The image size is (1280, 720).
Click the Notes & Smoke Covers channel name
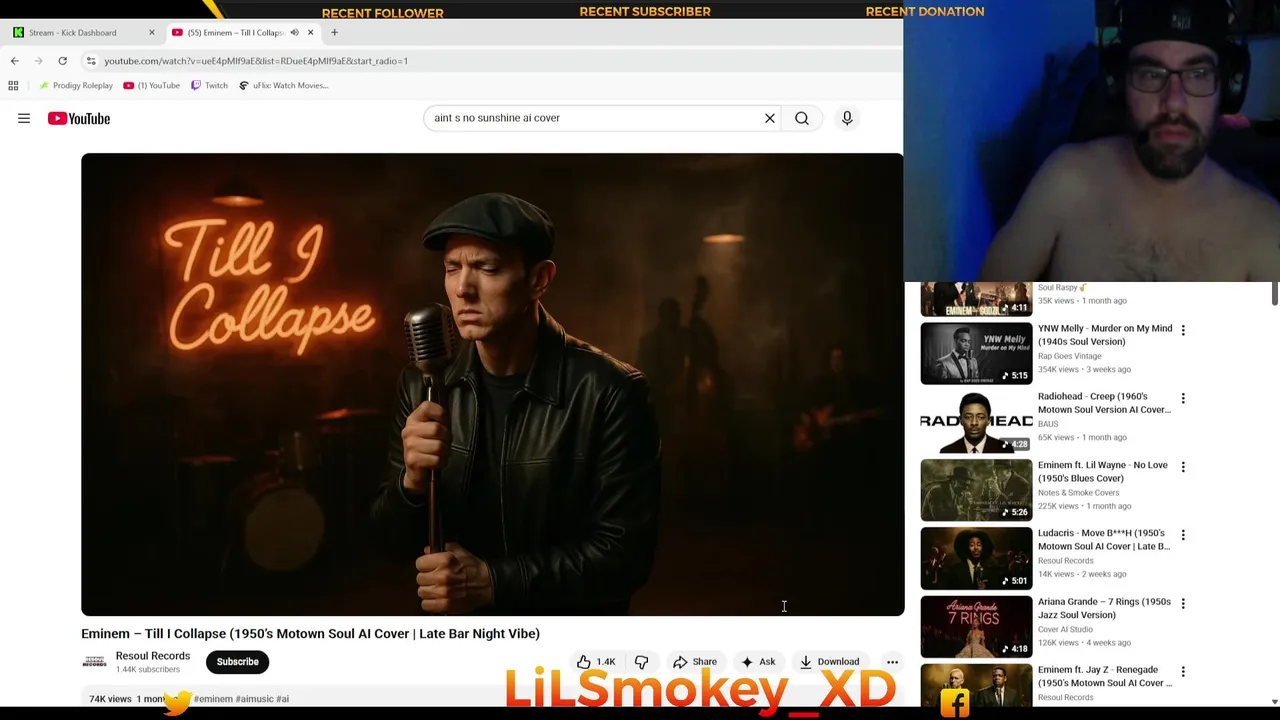[x=1078, y=493]
